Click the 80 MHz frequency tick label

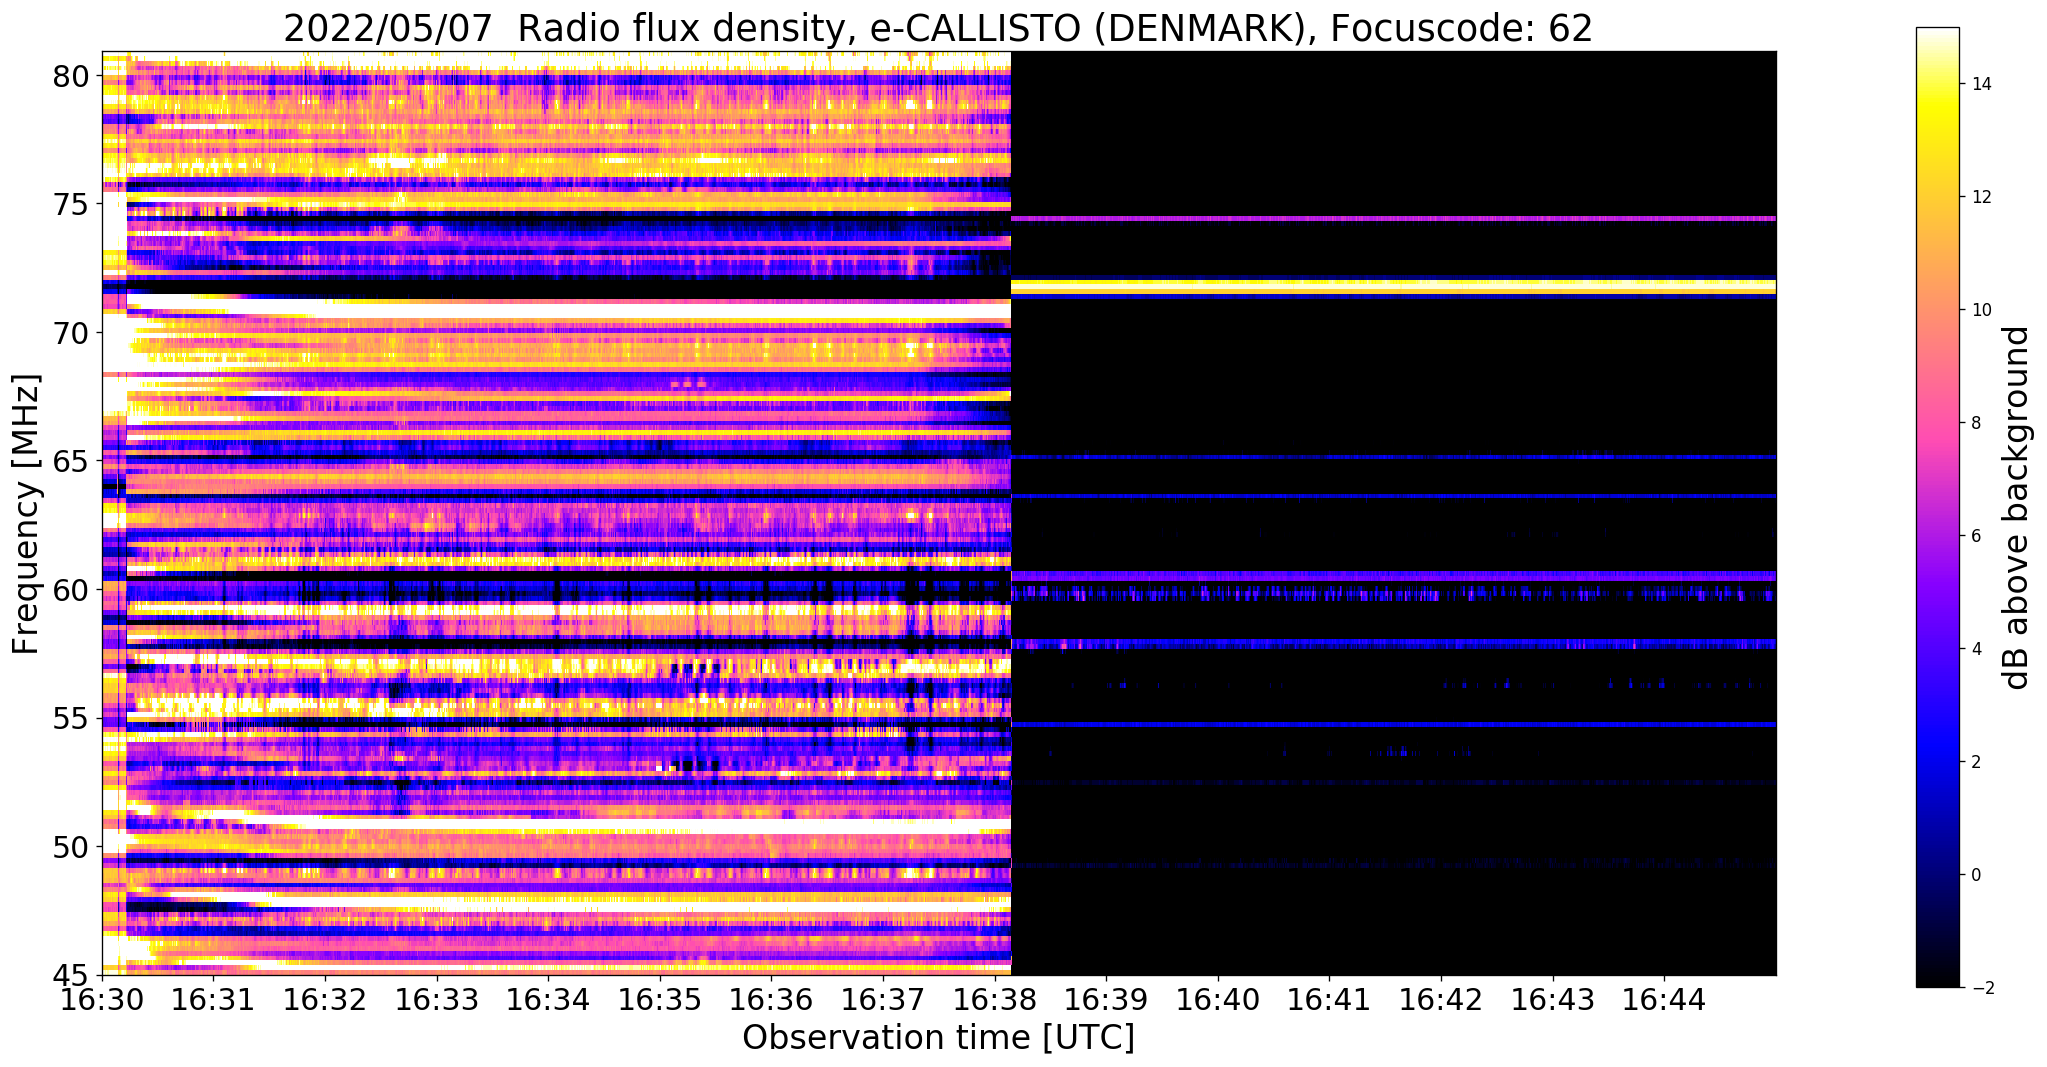72,76
